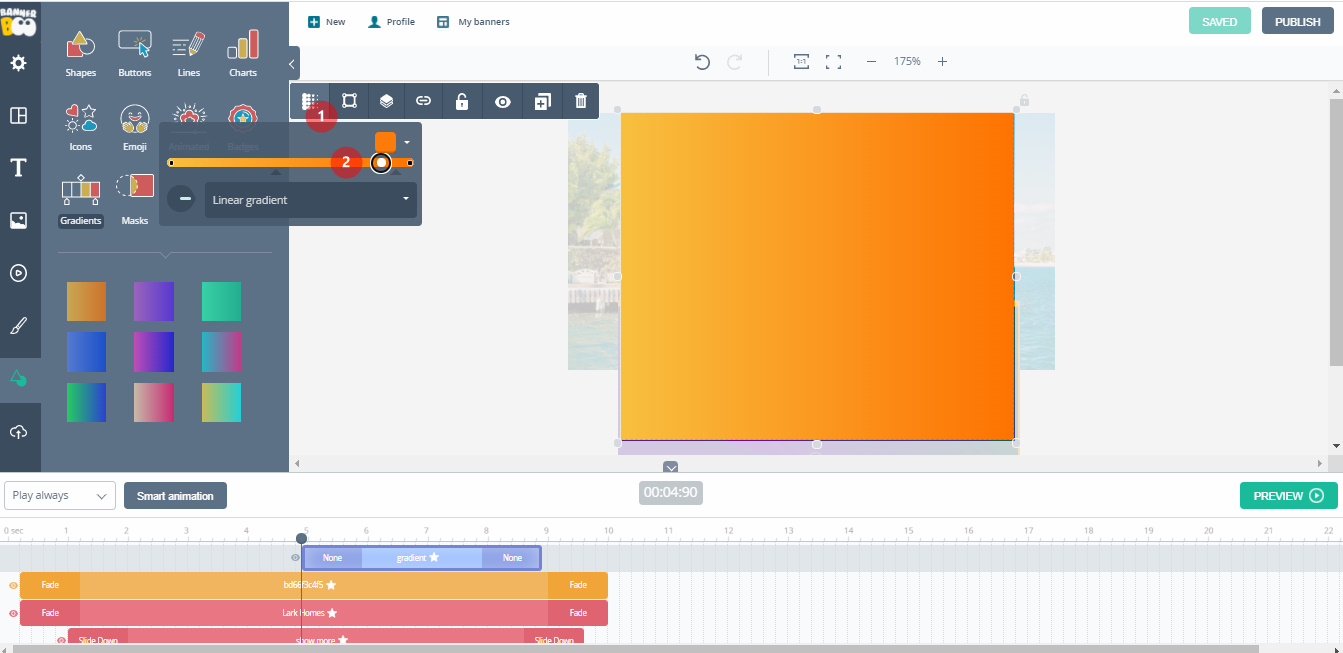This screenshot has height=653, width=1343.
Task: Toggle gradient layer visibility in timeline
Action: point(295,558)
